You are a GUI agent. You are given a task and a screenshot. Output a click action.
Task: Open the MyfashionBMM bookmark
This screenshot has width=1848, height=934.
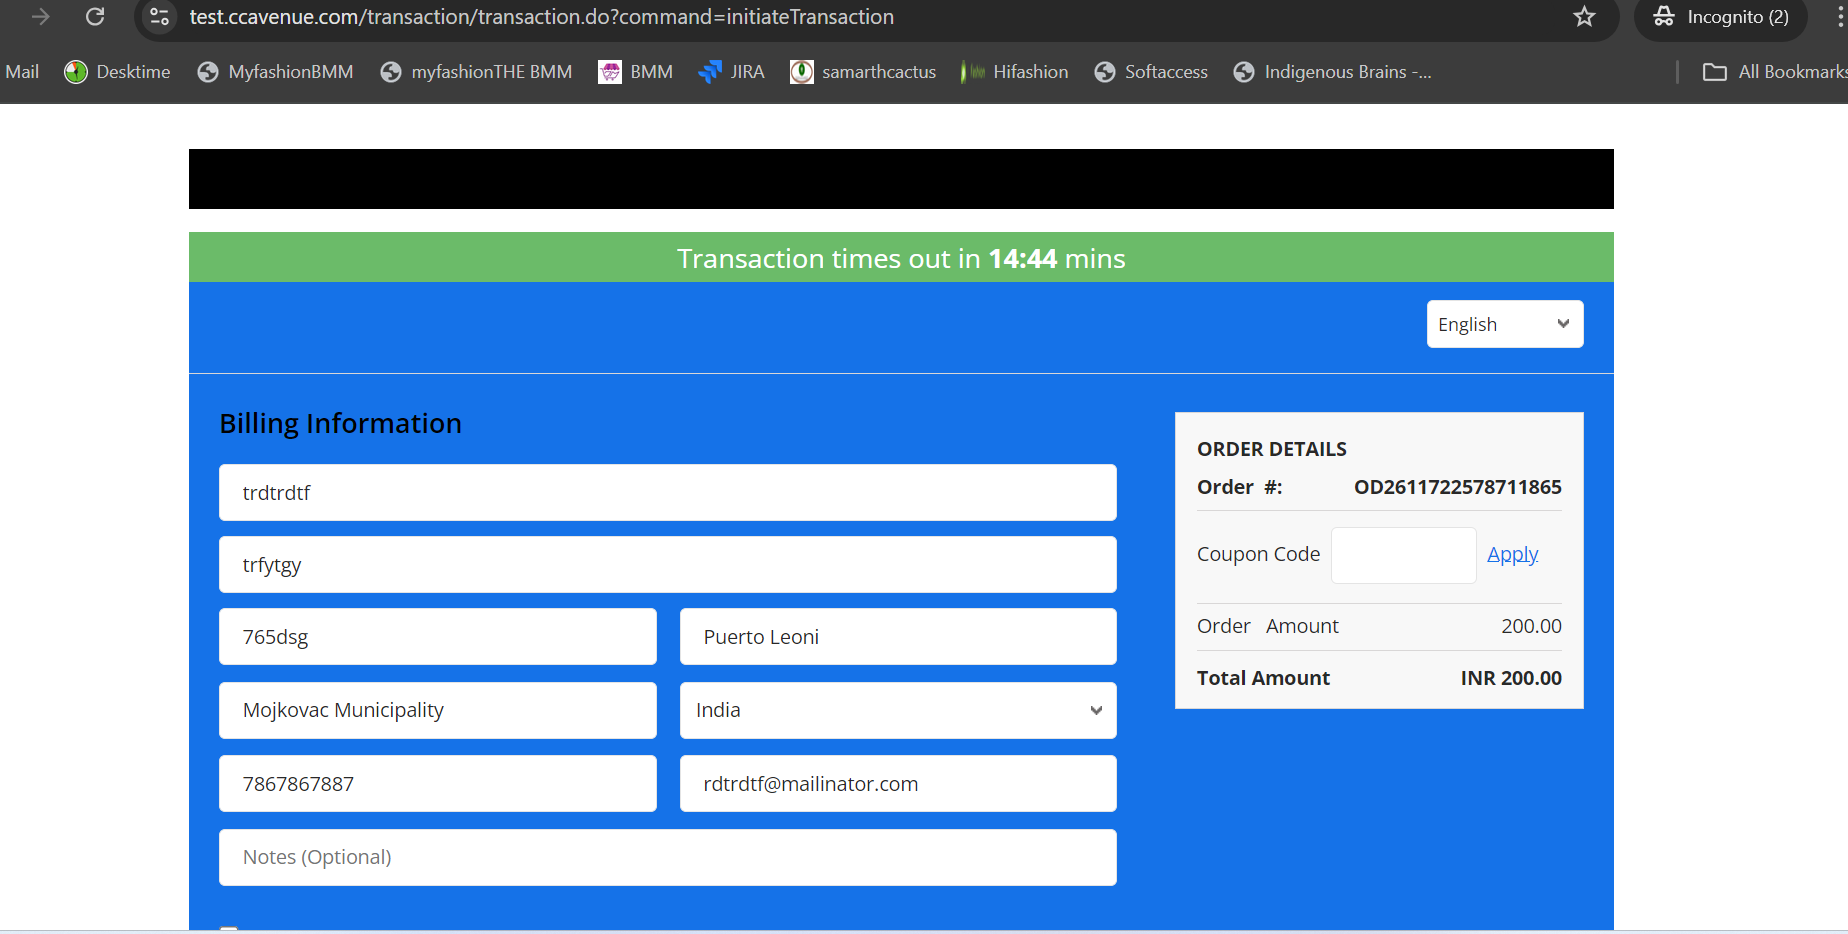[x=275, y=72]
